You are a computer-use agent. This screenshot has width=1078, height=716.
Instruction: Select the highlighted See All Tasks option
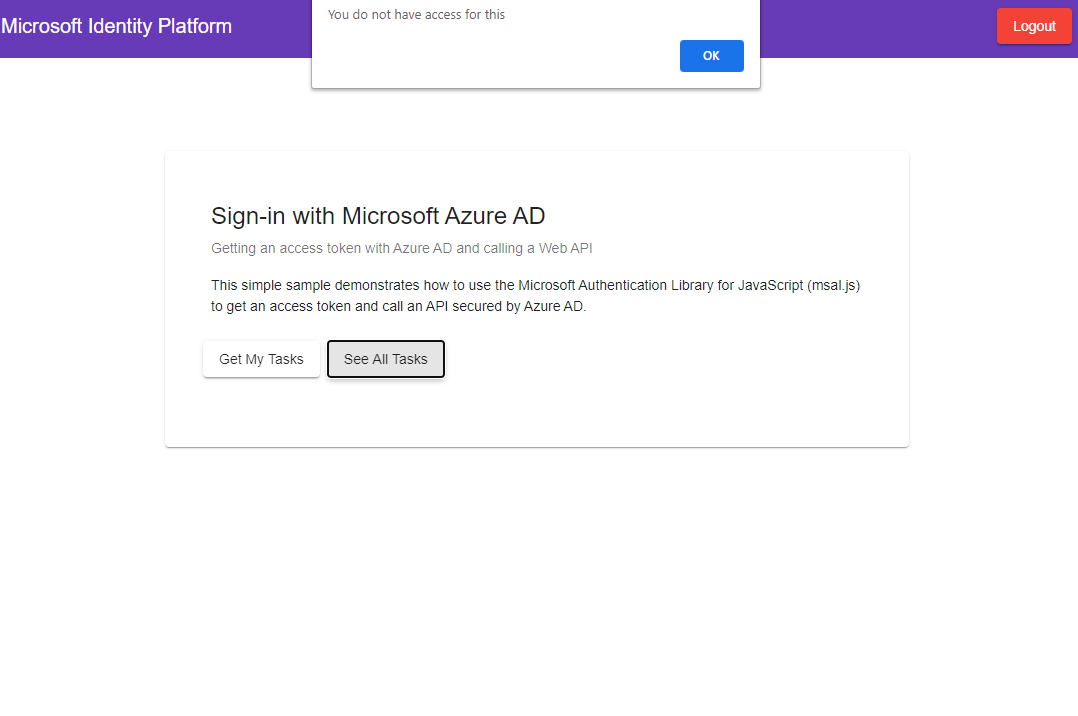coord(385,358)
